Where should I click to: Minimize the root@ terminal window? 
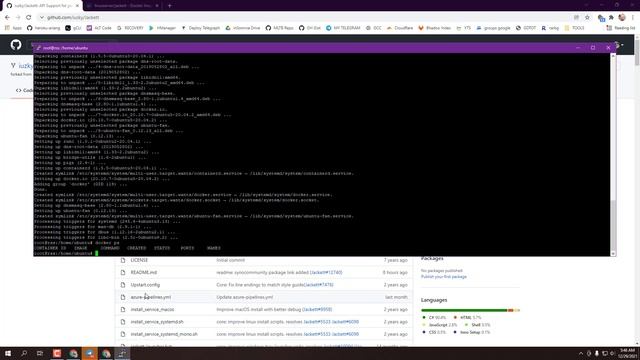click(x=578, y=48)
